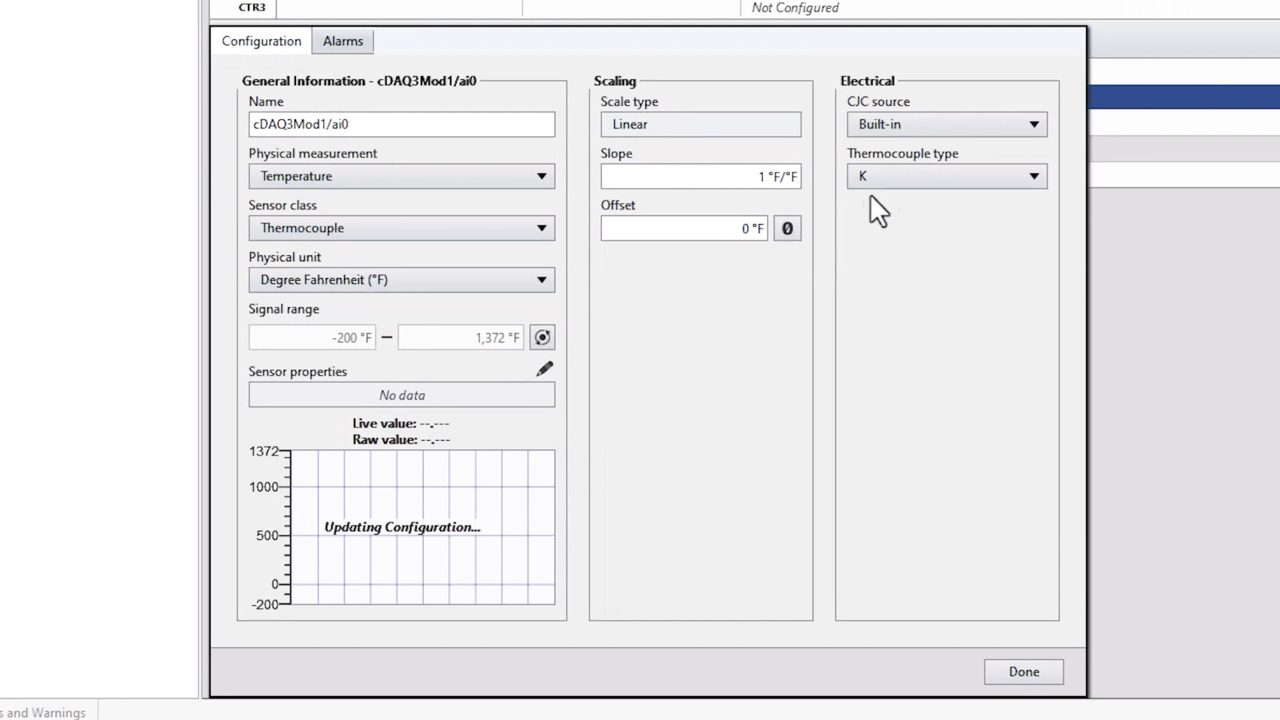The width and height of the screenshot is (1280, 720).
Task: Click the Name field containing cDAQ3Mod1/ai0
Action: click(401, 124)
